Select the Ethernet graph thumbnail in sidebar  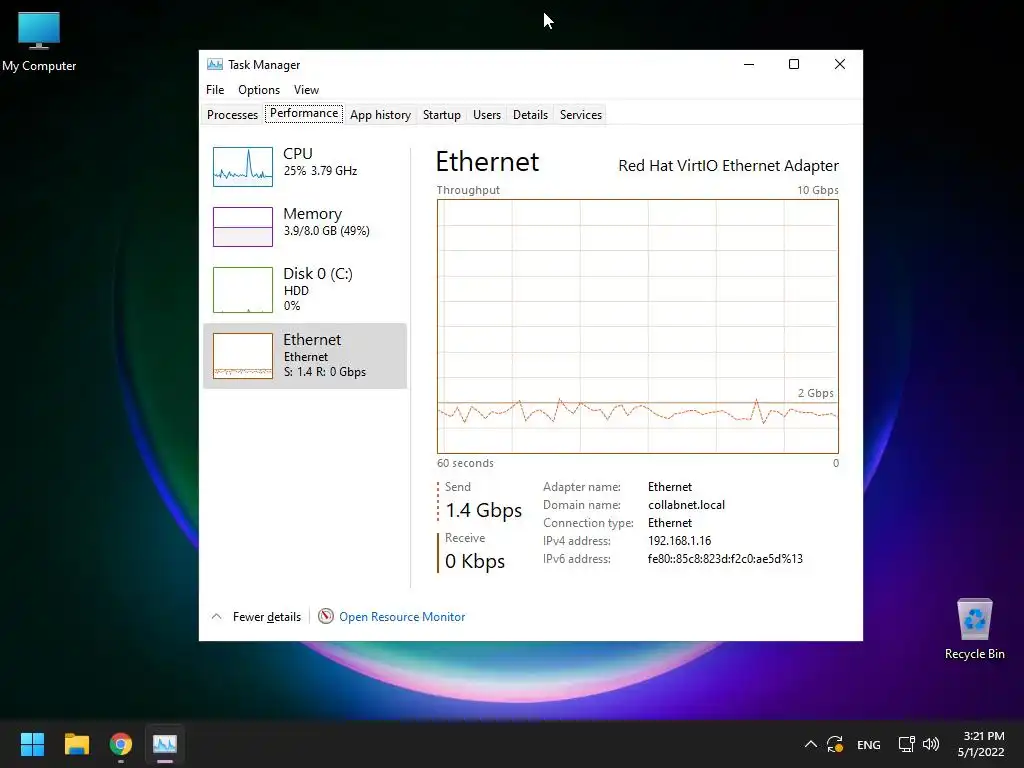click(243, 356)
